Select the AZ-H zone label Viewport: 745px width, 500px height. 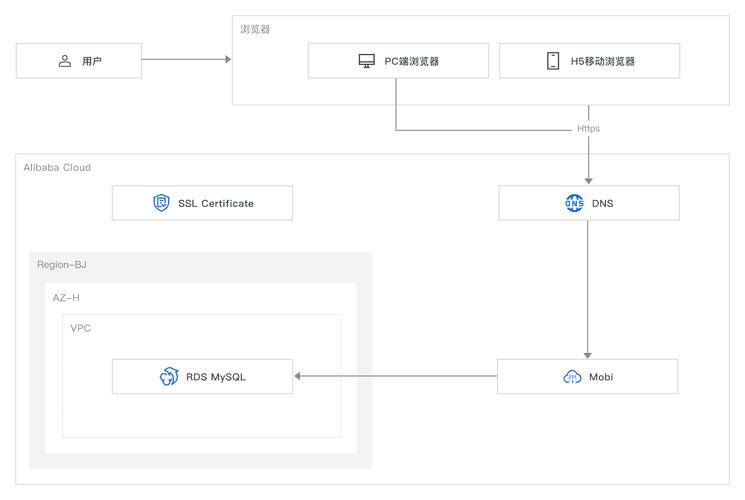66,298
